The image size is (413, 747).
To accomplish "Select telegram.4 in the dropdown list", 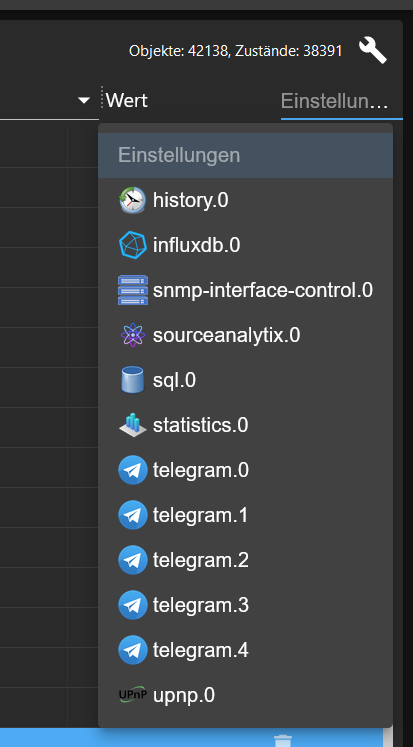I will pyautogui.click(x=245, y=650).
